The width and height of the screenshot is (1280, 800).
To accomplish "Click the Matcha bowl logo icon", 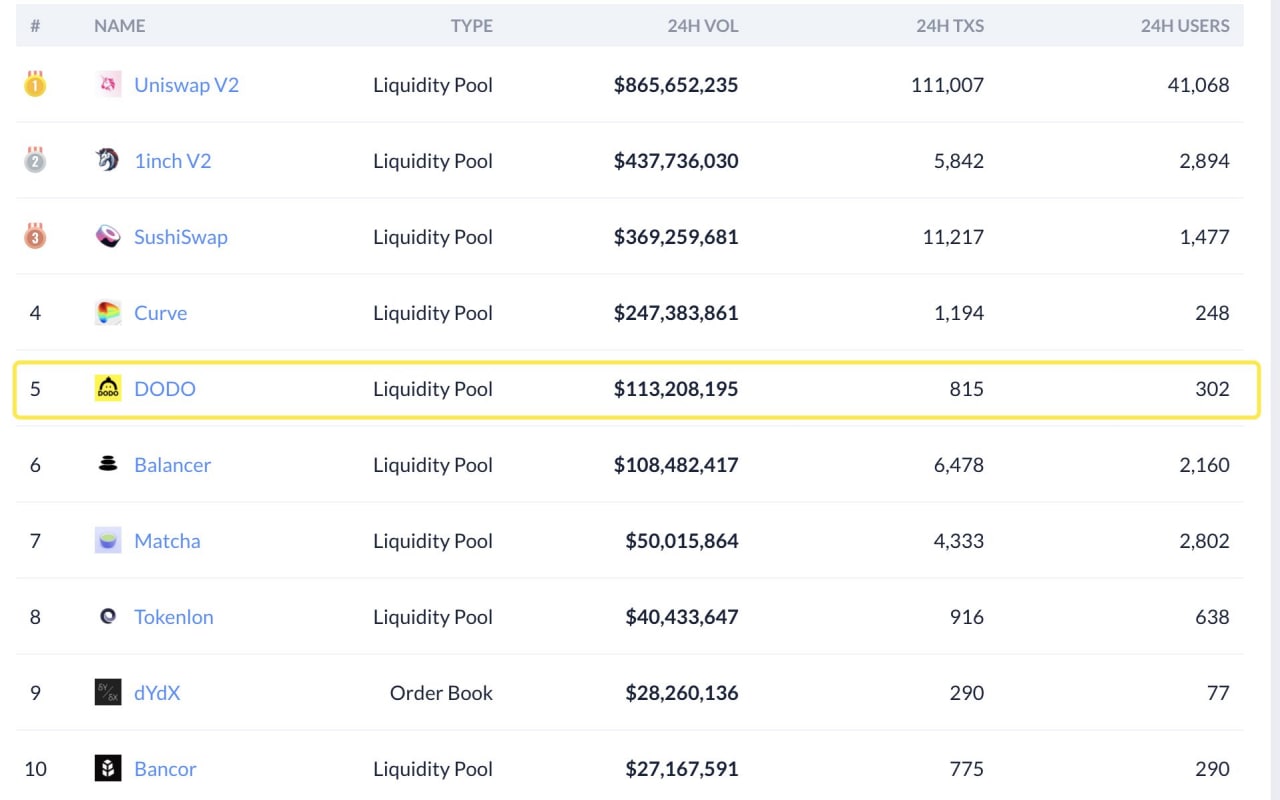I will point(108,540).
